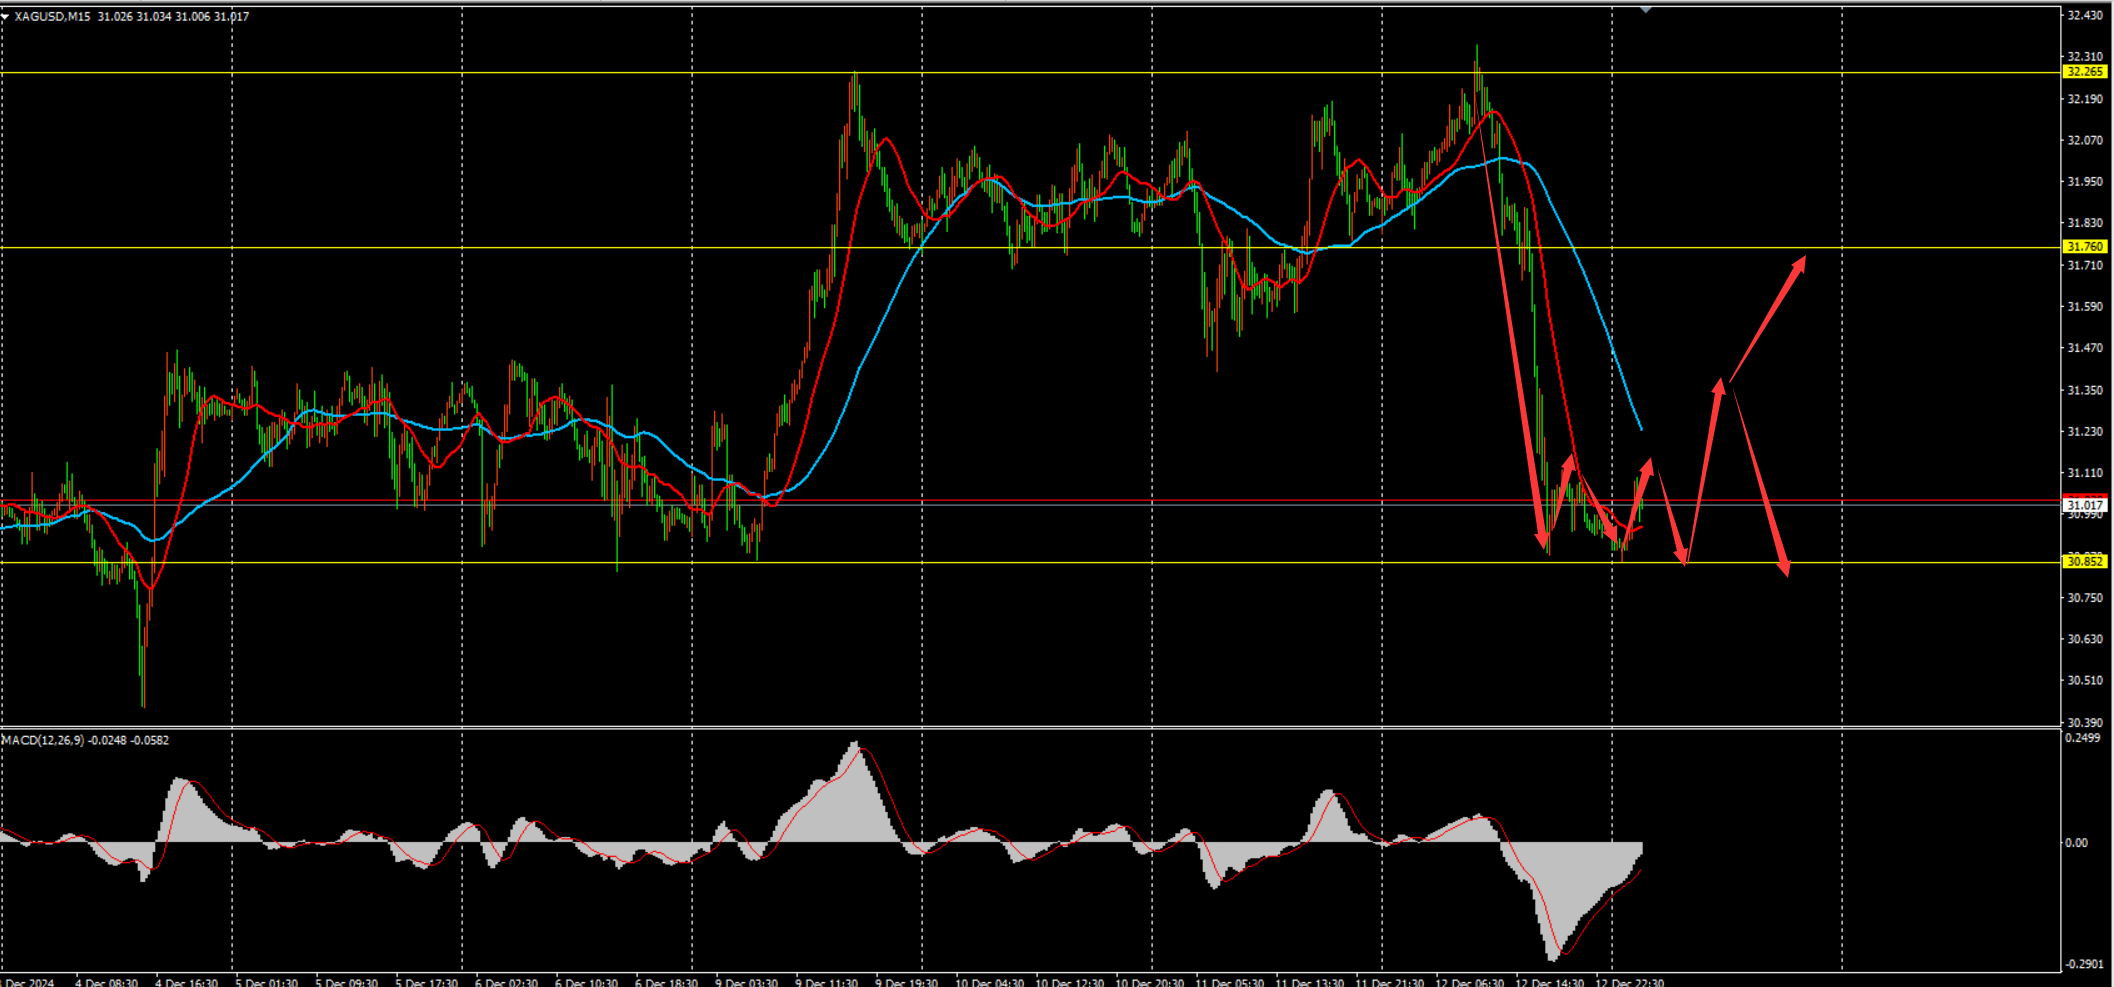Click the 12 Dec 06:30 time label
Image resolution: width=2114 pixels, height=987 pixels.
coord(1469,982)
